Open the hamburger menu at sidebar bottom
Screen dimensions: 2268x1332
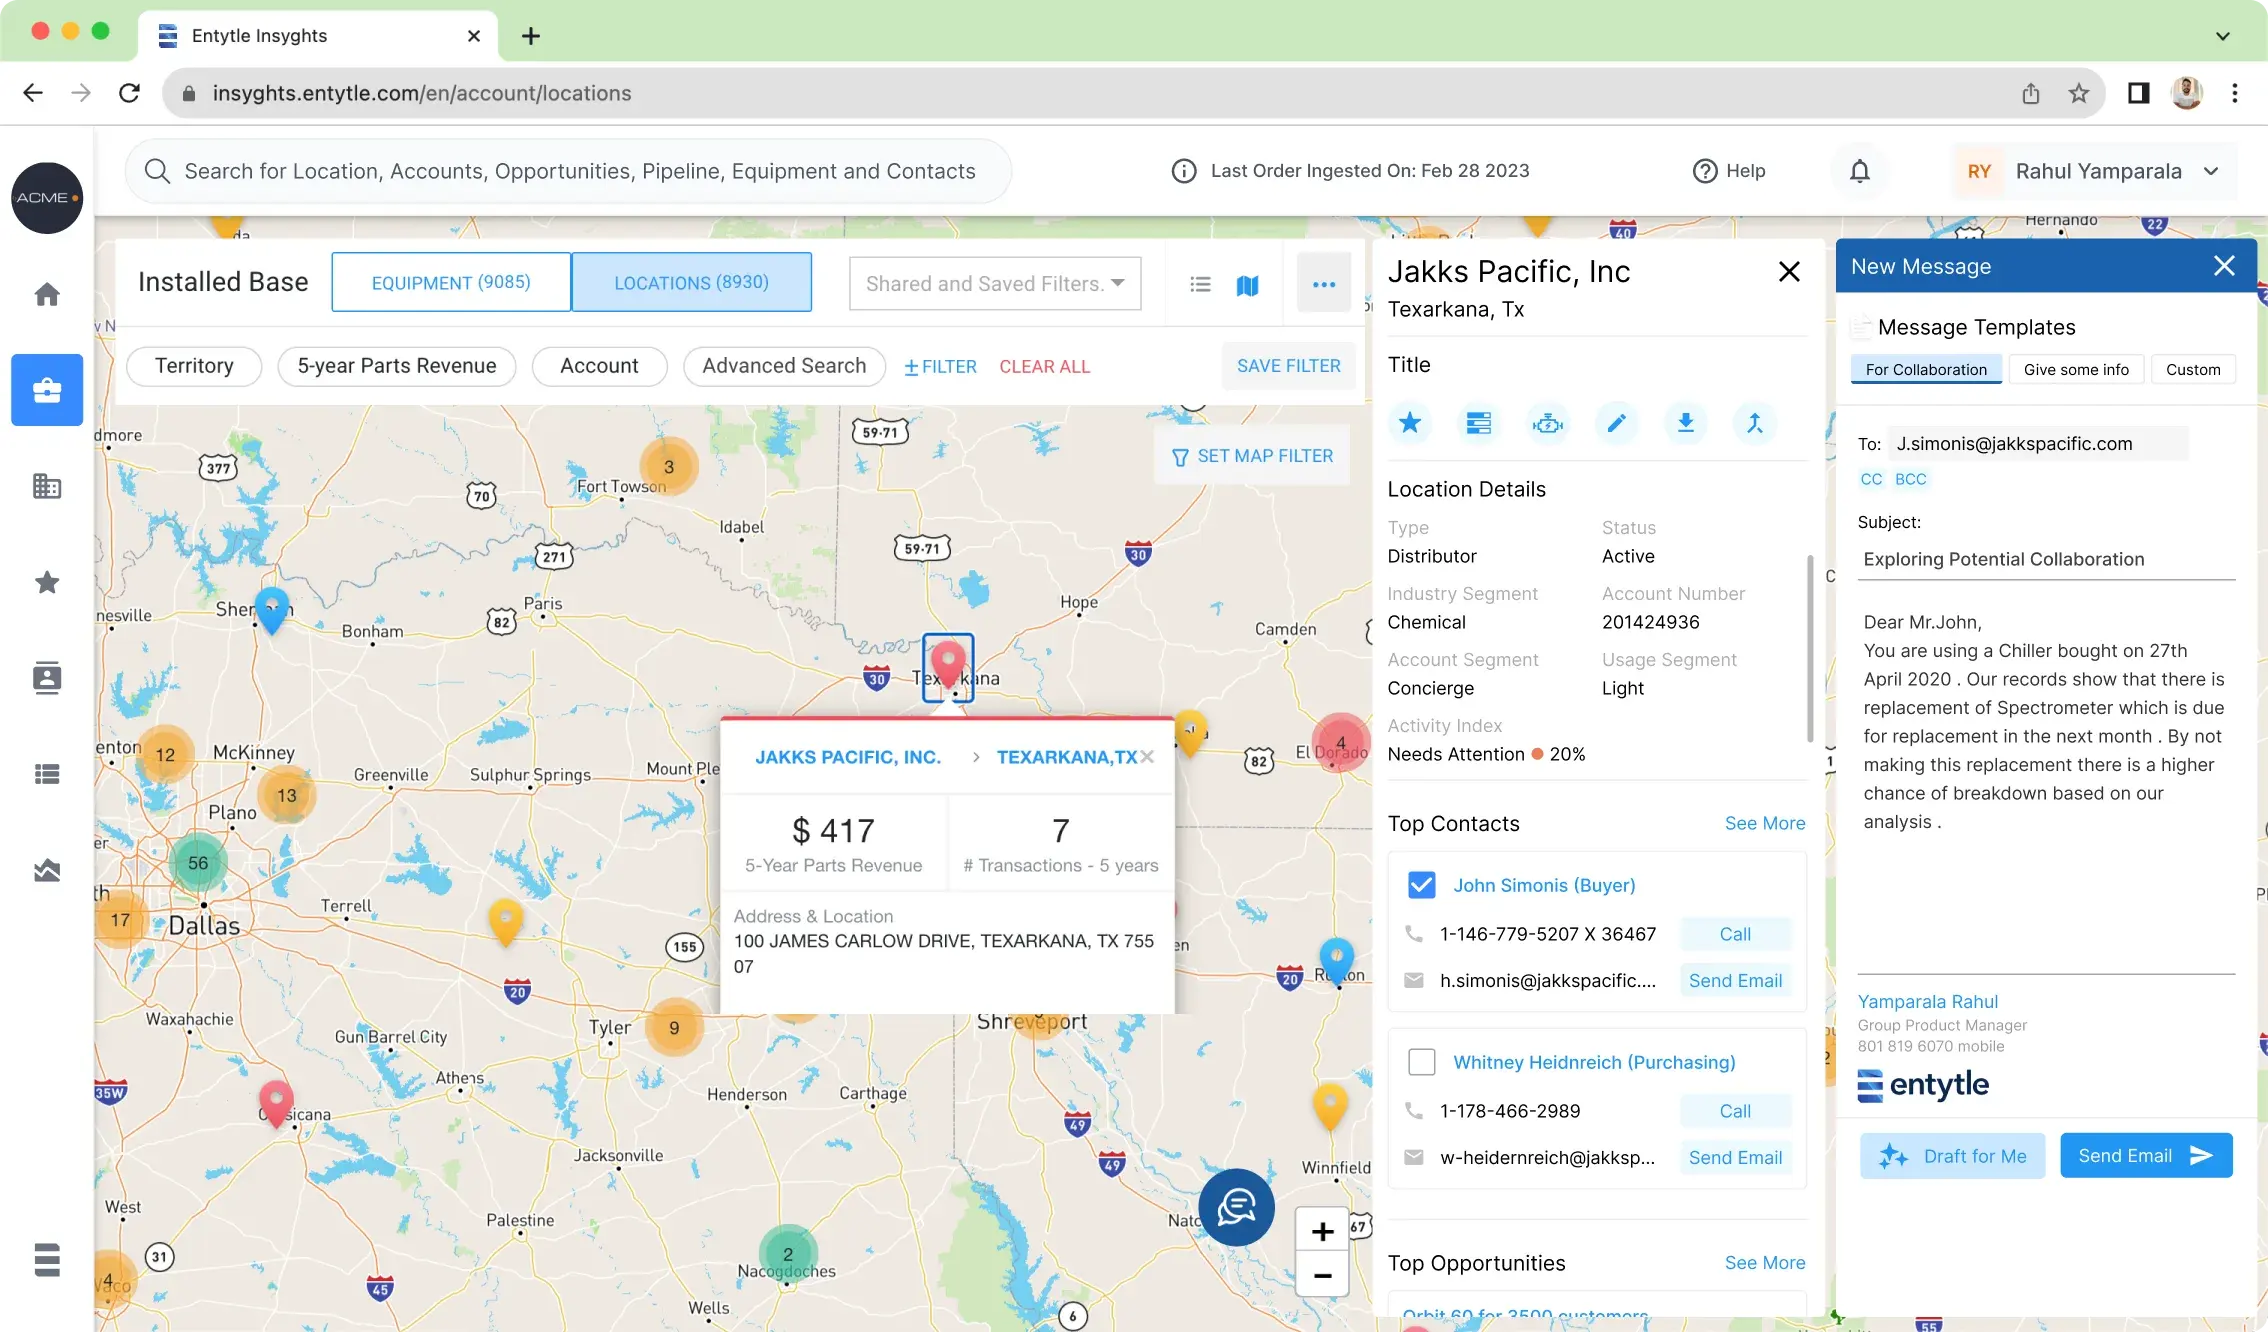(47, 1260)
